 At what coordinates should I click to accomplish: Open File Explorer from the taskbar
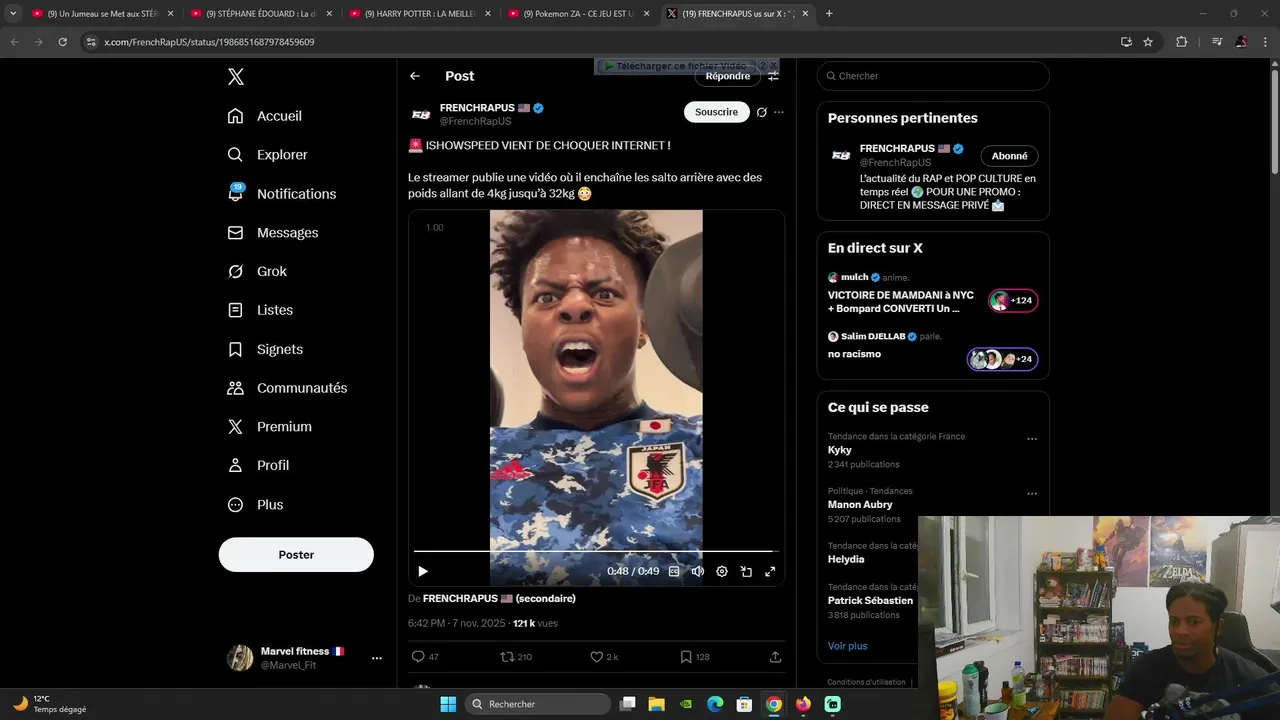[656, 704]
